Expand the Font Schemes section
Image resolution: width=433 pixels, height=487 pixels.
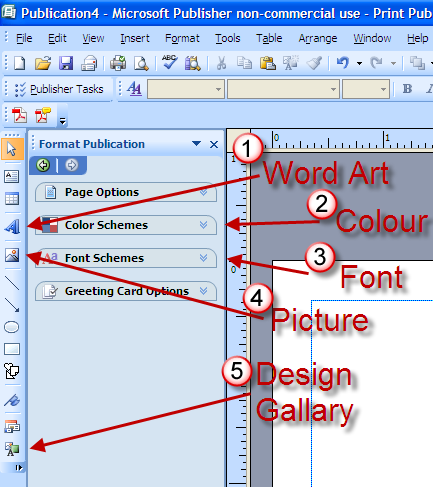126,258
